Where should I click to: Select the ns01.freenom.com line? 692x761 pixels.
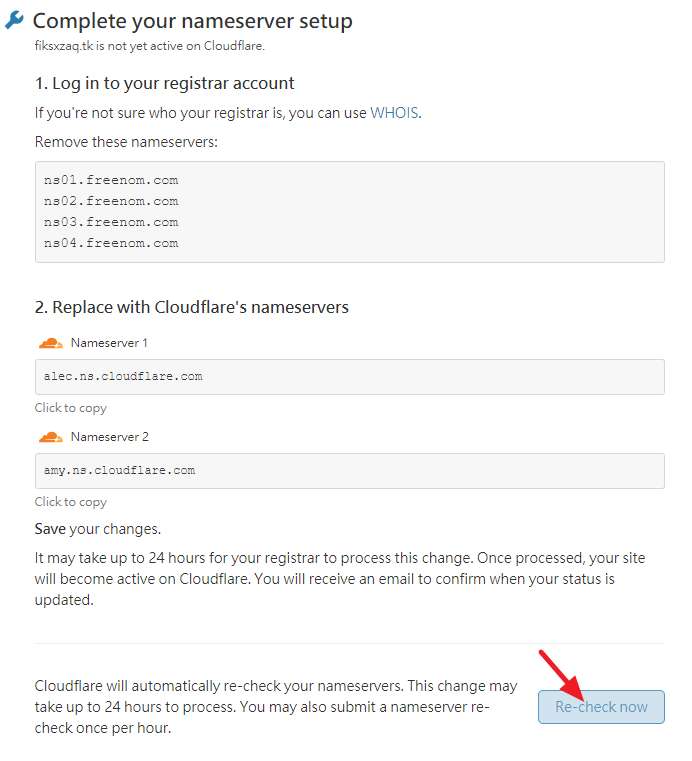[111, 180]
